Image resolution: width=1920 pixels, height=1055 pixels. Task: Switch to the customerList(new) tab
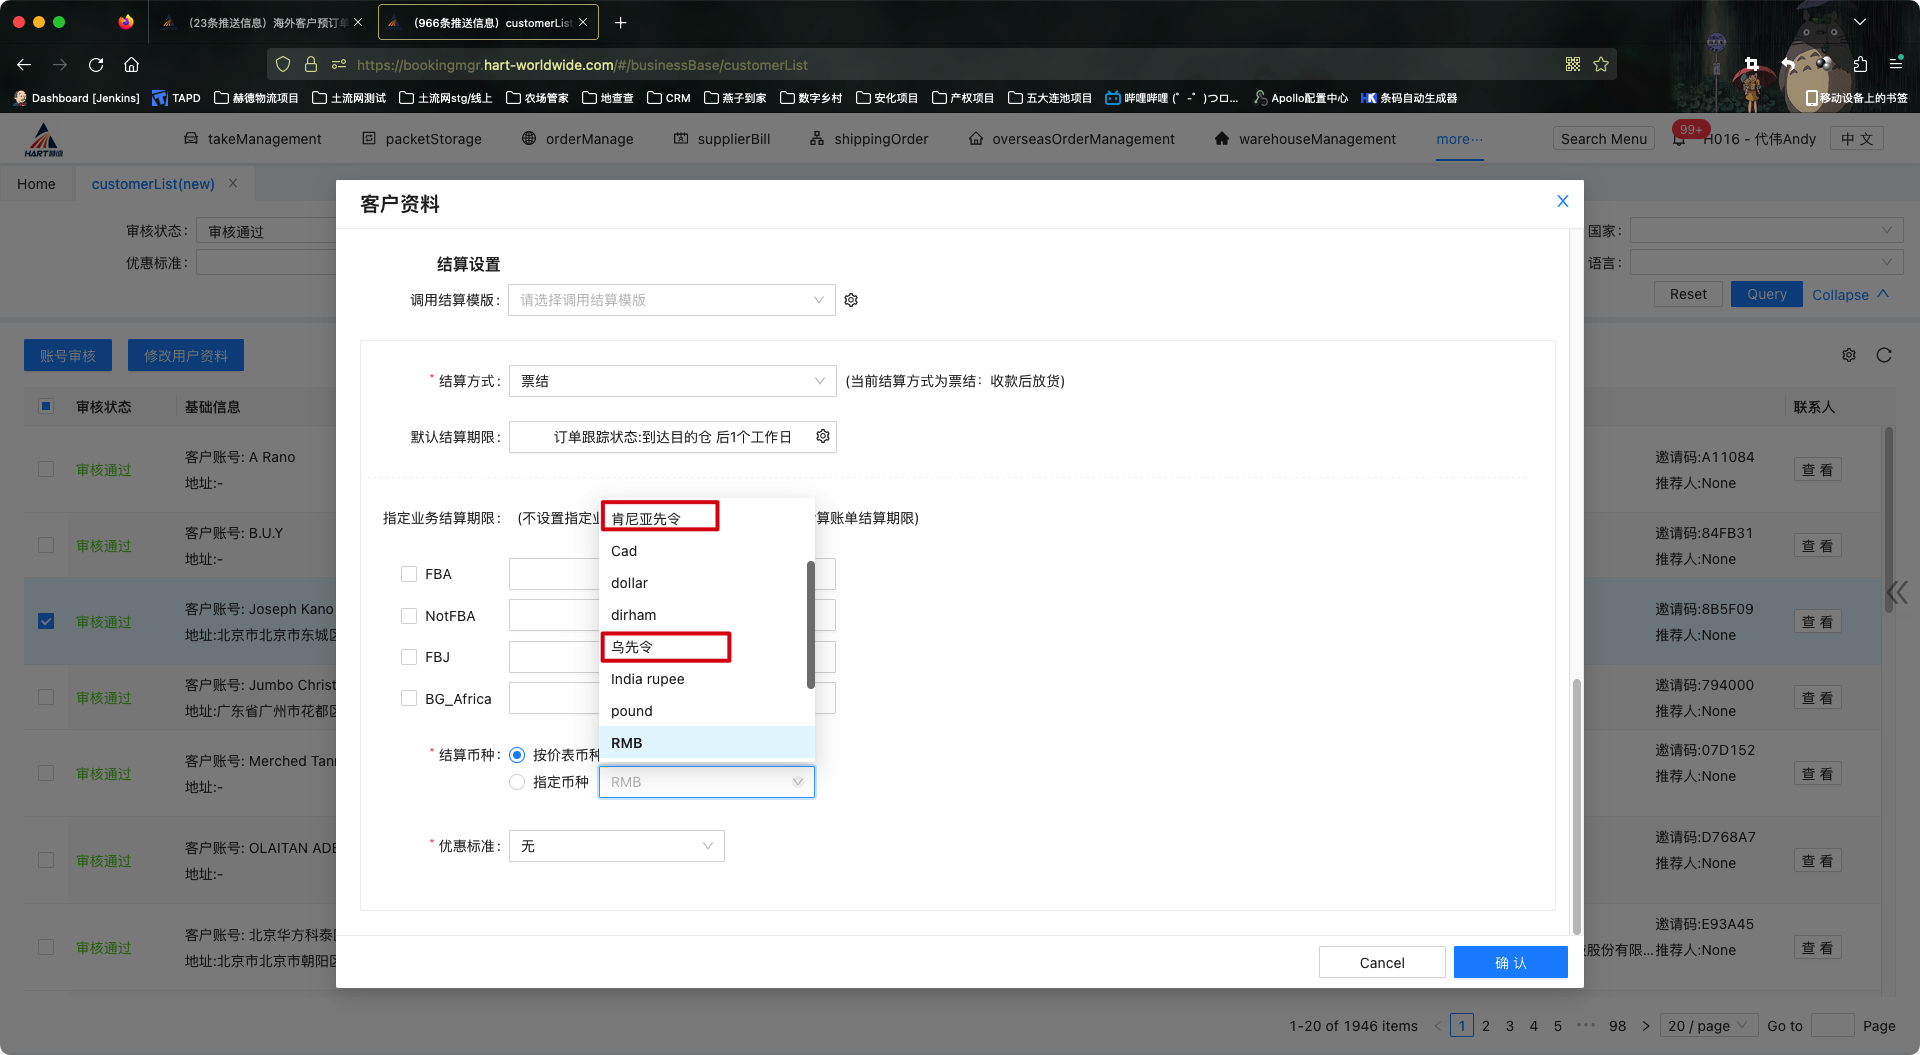point(153,184)
